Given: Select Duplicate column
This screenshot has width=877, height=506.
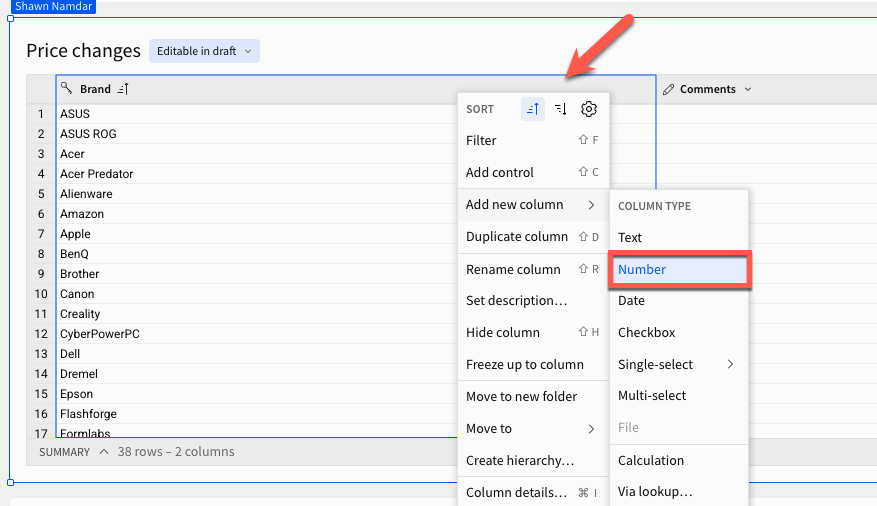Looking at the screenshot, I should [x=533, y=237].
